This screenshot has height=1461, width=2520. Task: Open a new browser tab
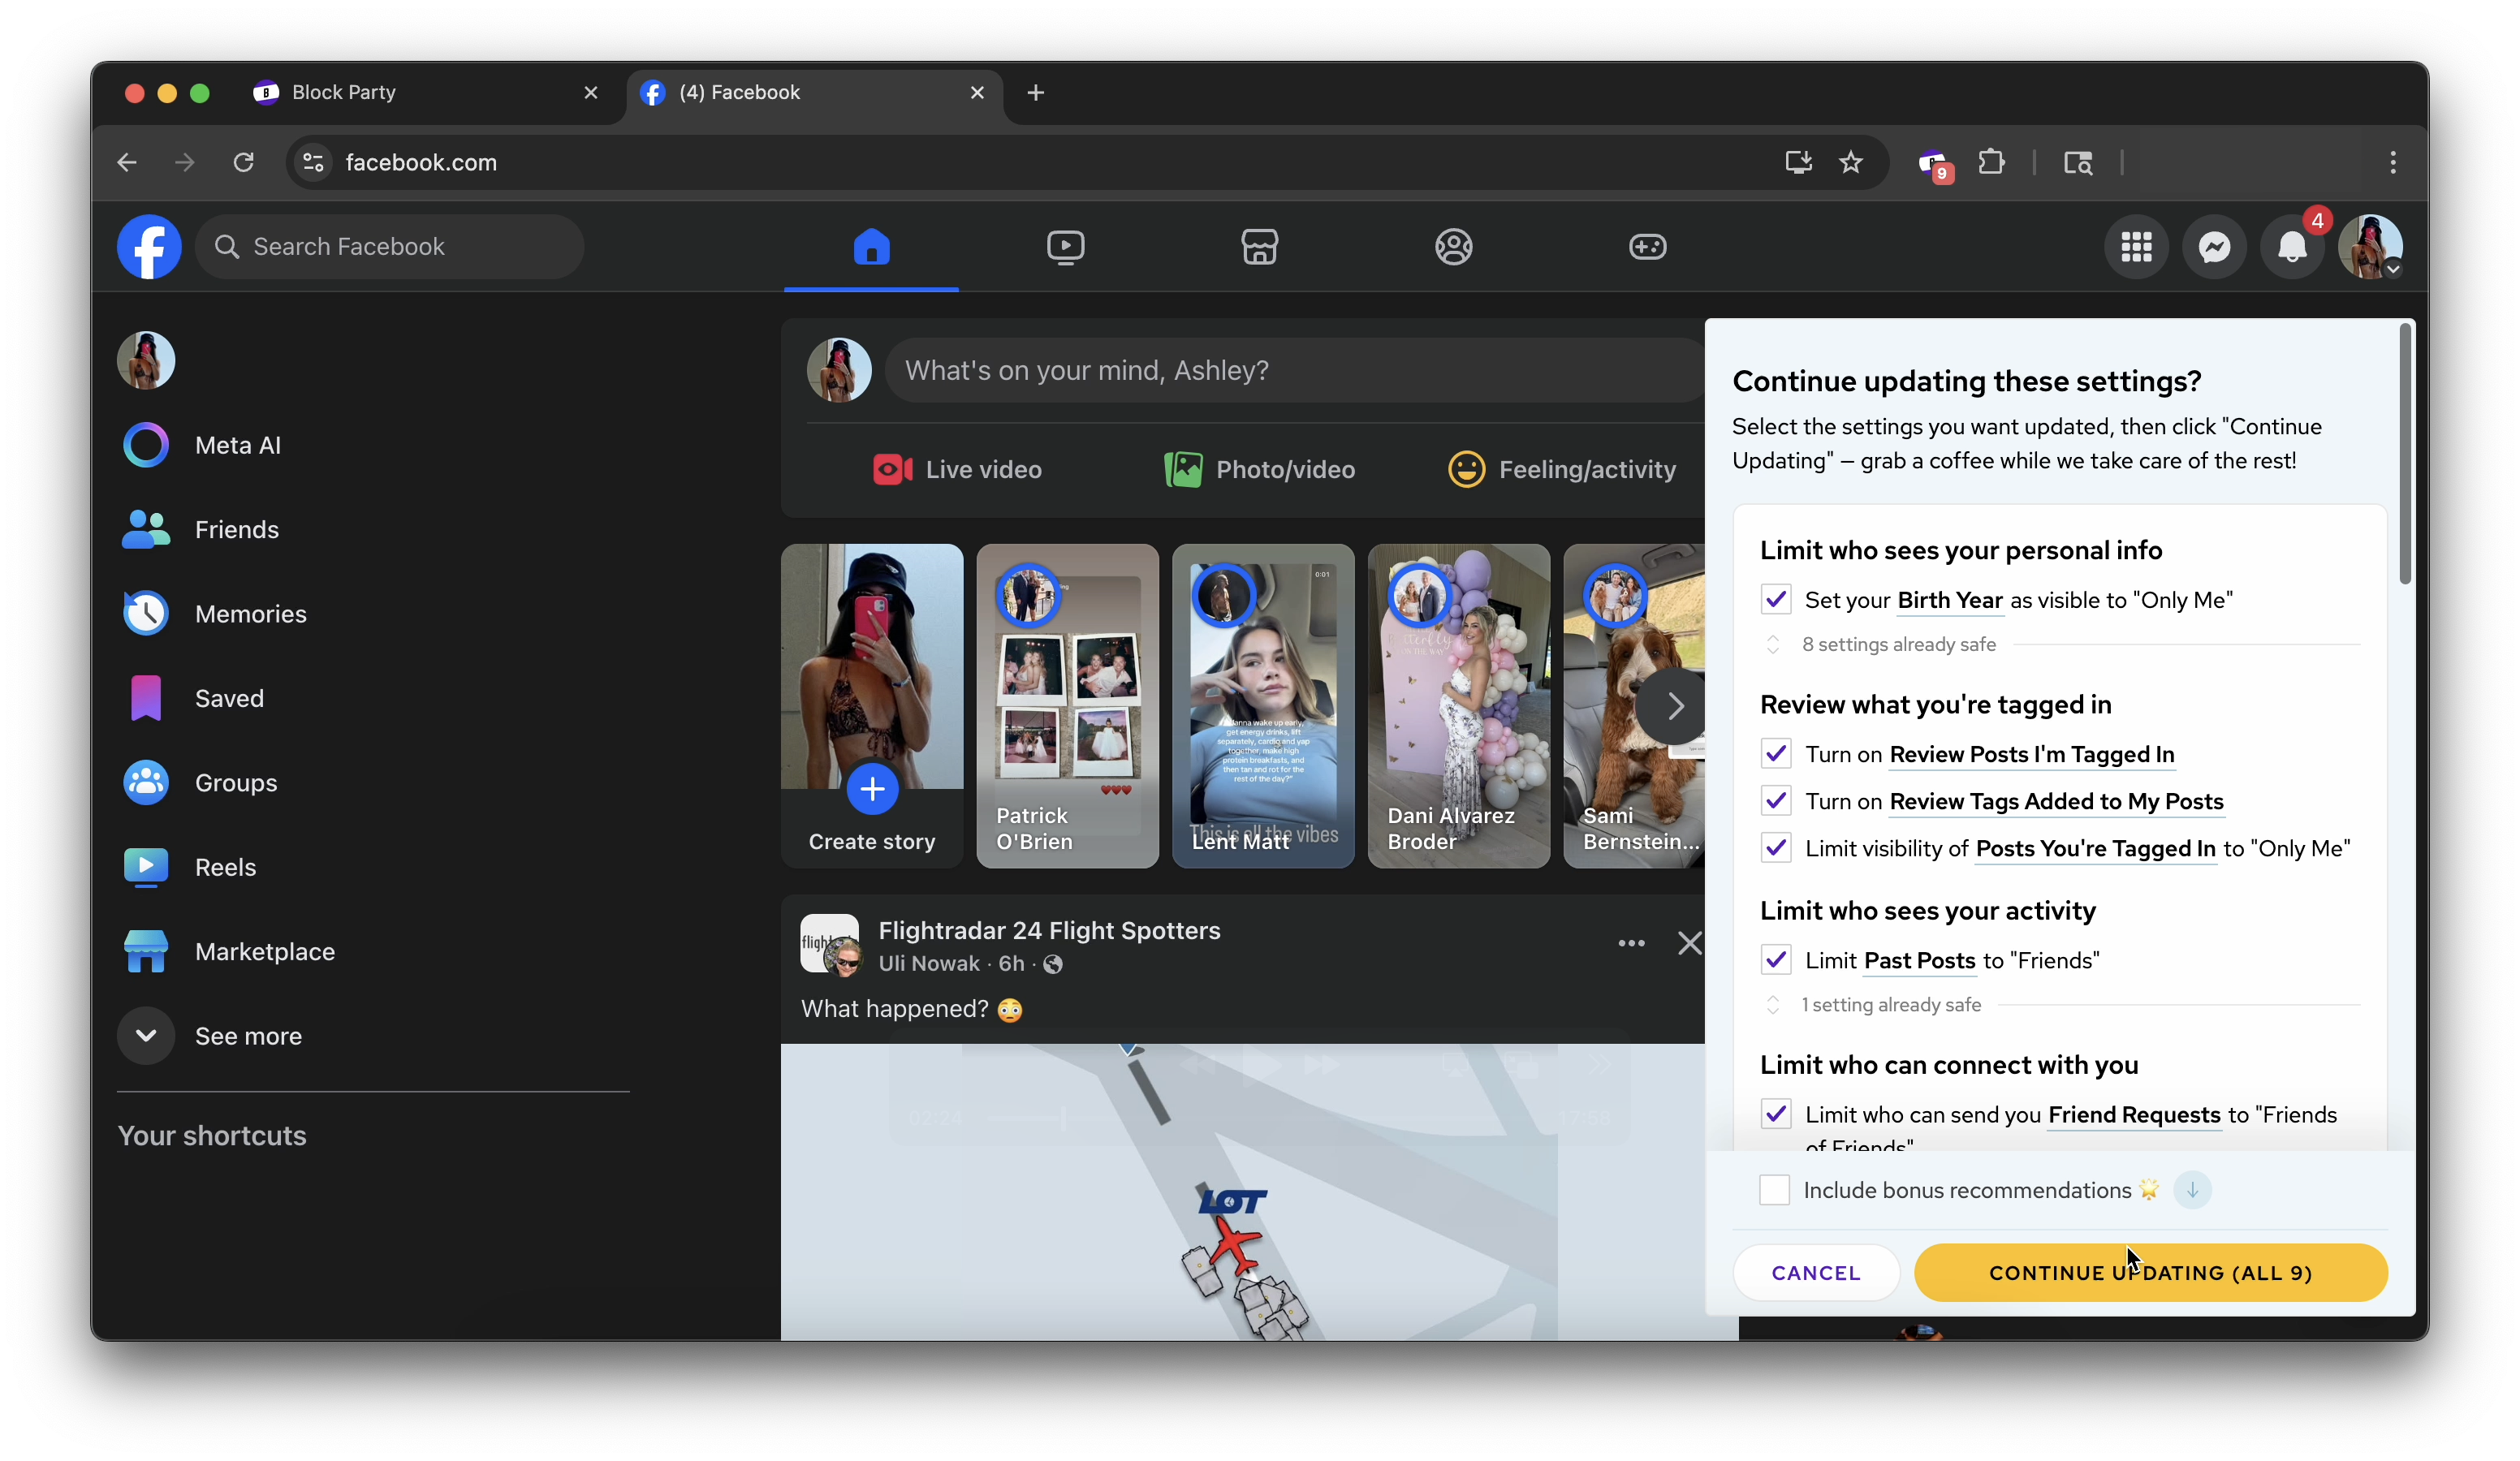point(1035,92)
